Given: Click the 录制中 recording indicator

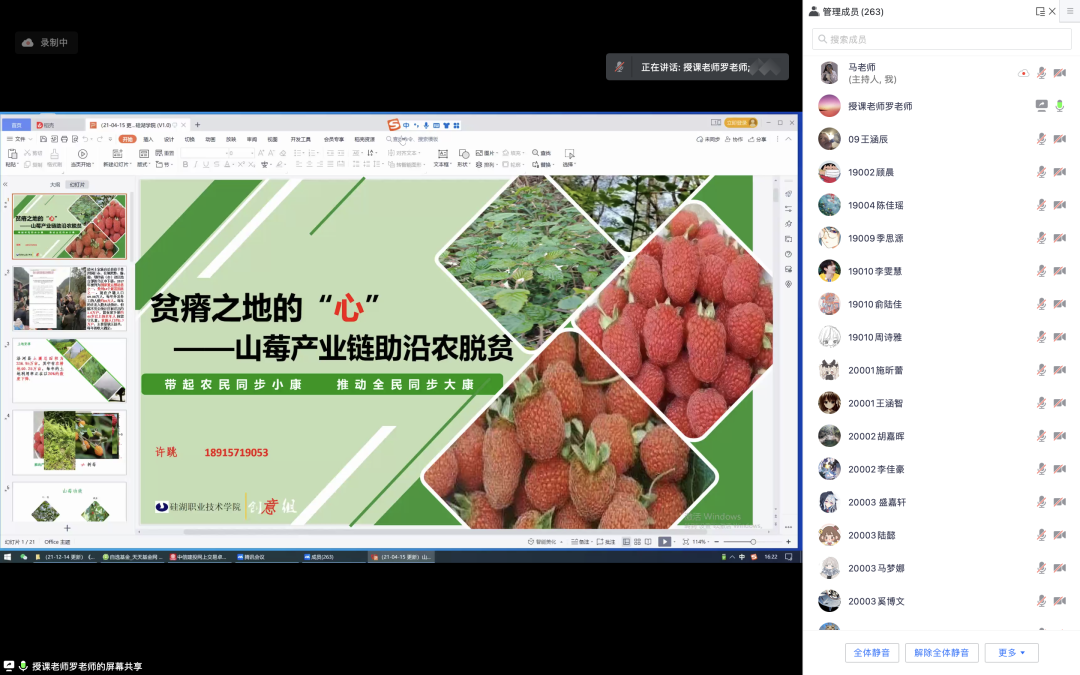Looking at the screenshot, I should click(46, 43).
